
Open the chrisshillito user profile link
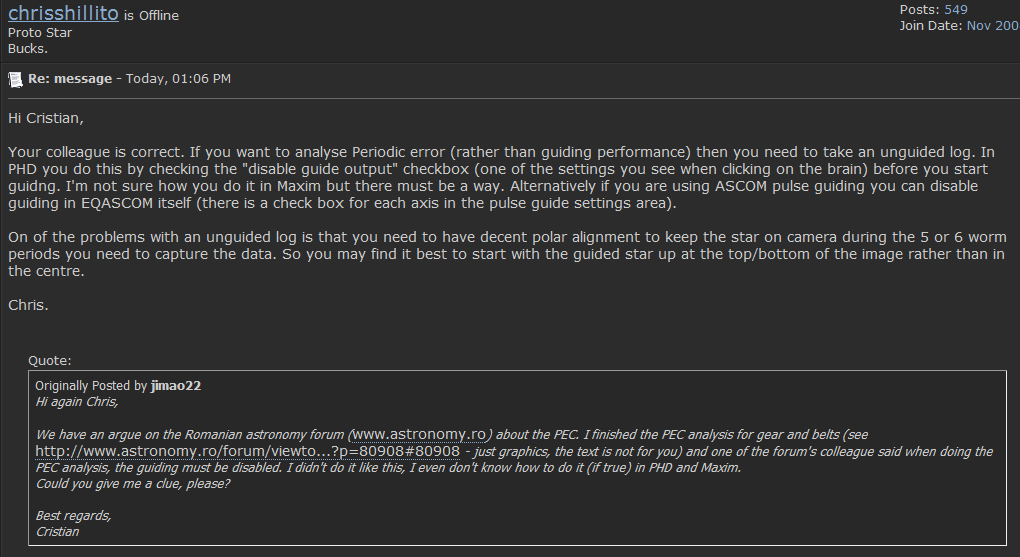coord(63,13)
